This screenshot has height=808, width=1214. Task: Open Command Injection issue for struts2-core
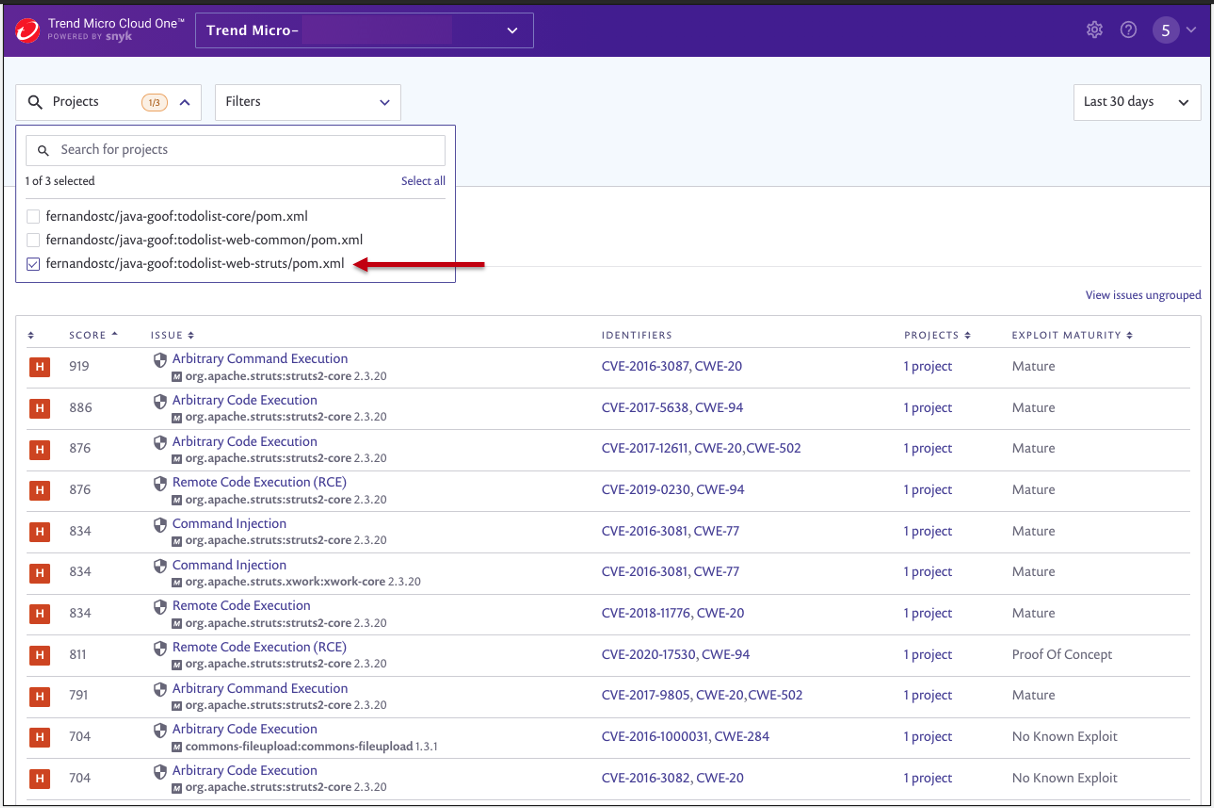pyautogui.click(x=229, y=524)
